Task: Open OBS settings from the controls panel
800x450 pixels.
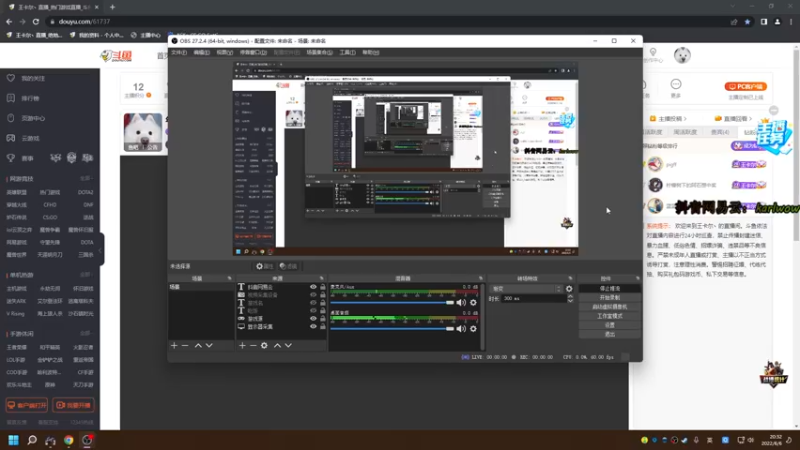Action: pyautogui.click(x=610, y=326)
